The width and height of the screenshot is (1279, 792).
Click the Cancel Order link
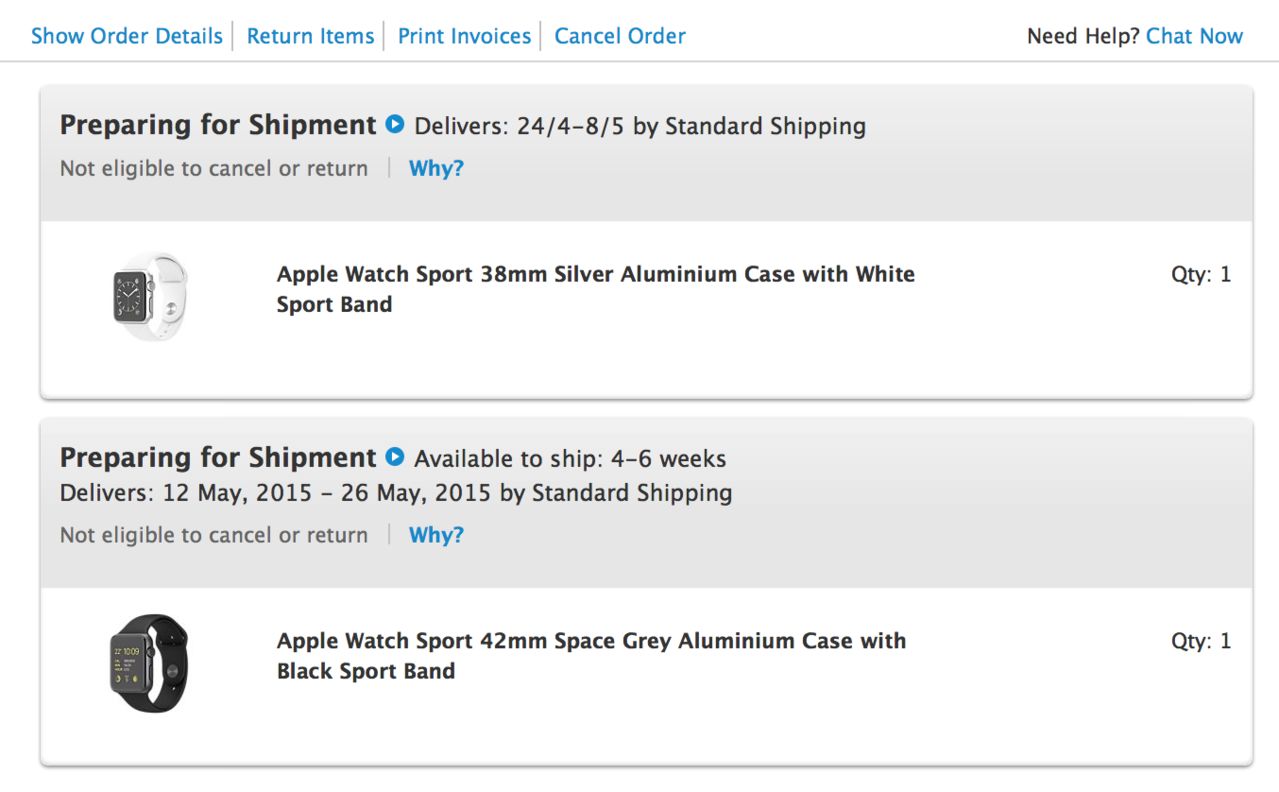[x=620, y=36]
